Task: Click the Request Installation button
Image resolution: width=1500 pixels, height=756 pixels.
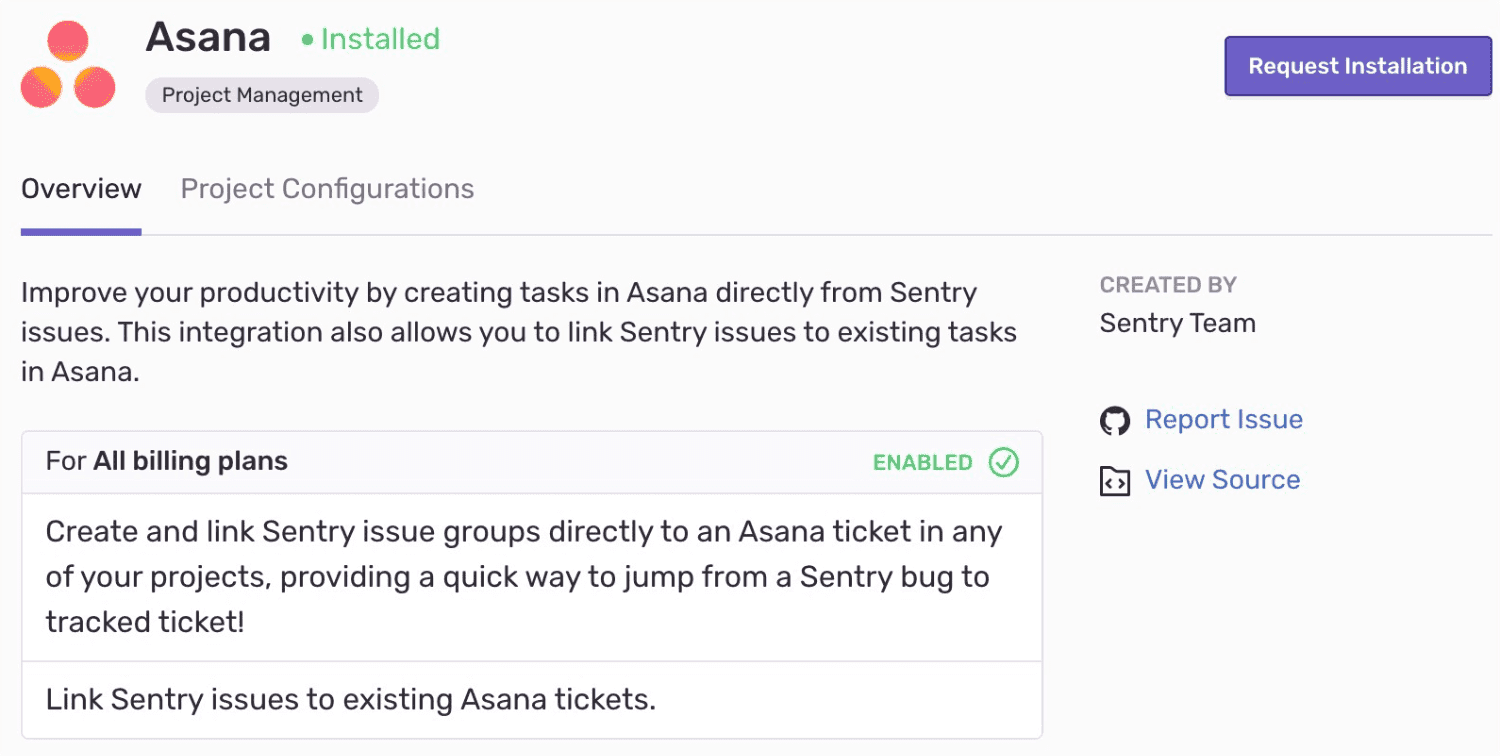Action: click(1357, 65)
